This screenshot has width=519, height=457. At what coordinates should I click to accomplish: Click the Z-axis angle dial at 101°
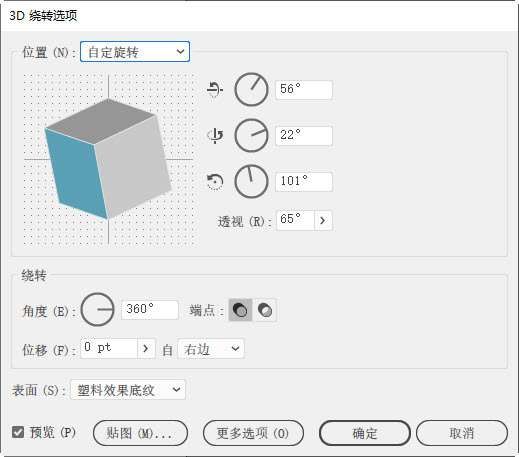click(x=251, y=182)
